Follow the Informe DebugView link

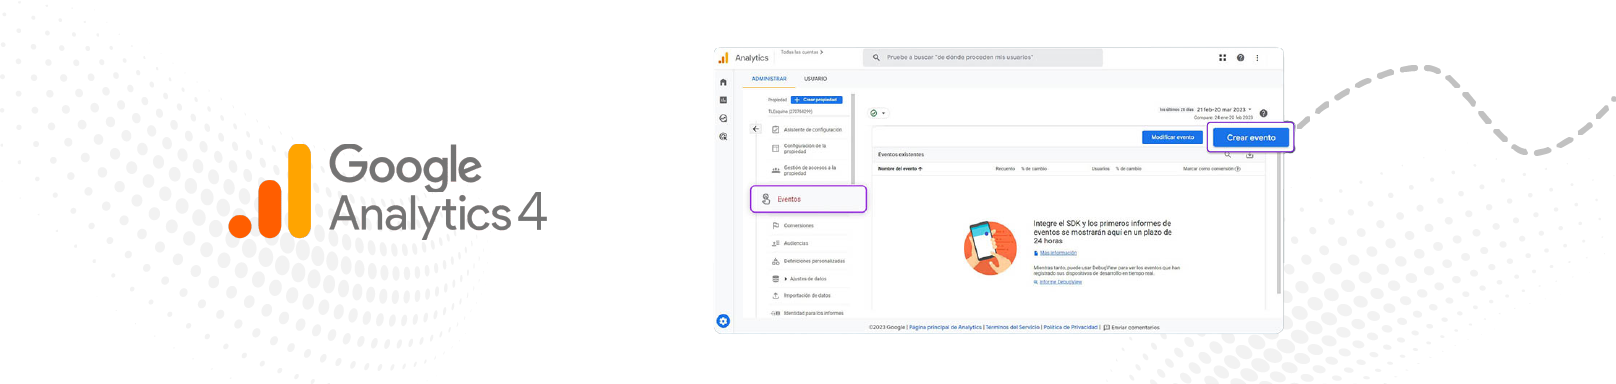coord(1060,282)
